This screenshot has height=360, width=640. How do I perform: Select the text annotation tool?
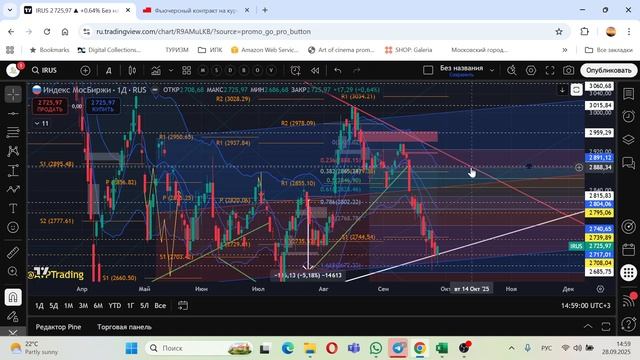click(13, 208)
